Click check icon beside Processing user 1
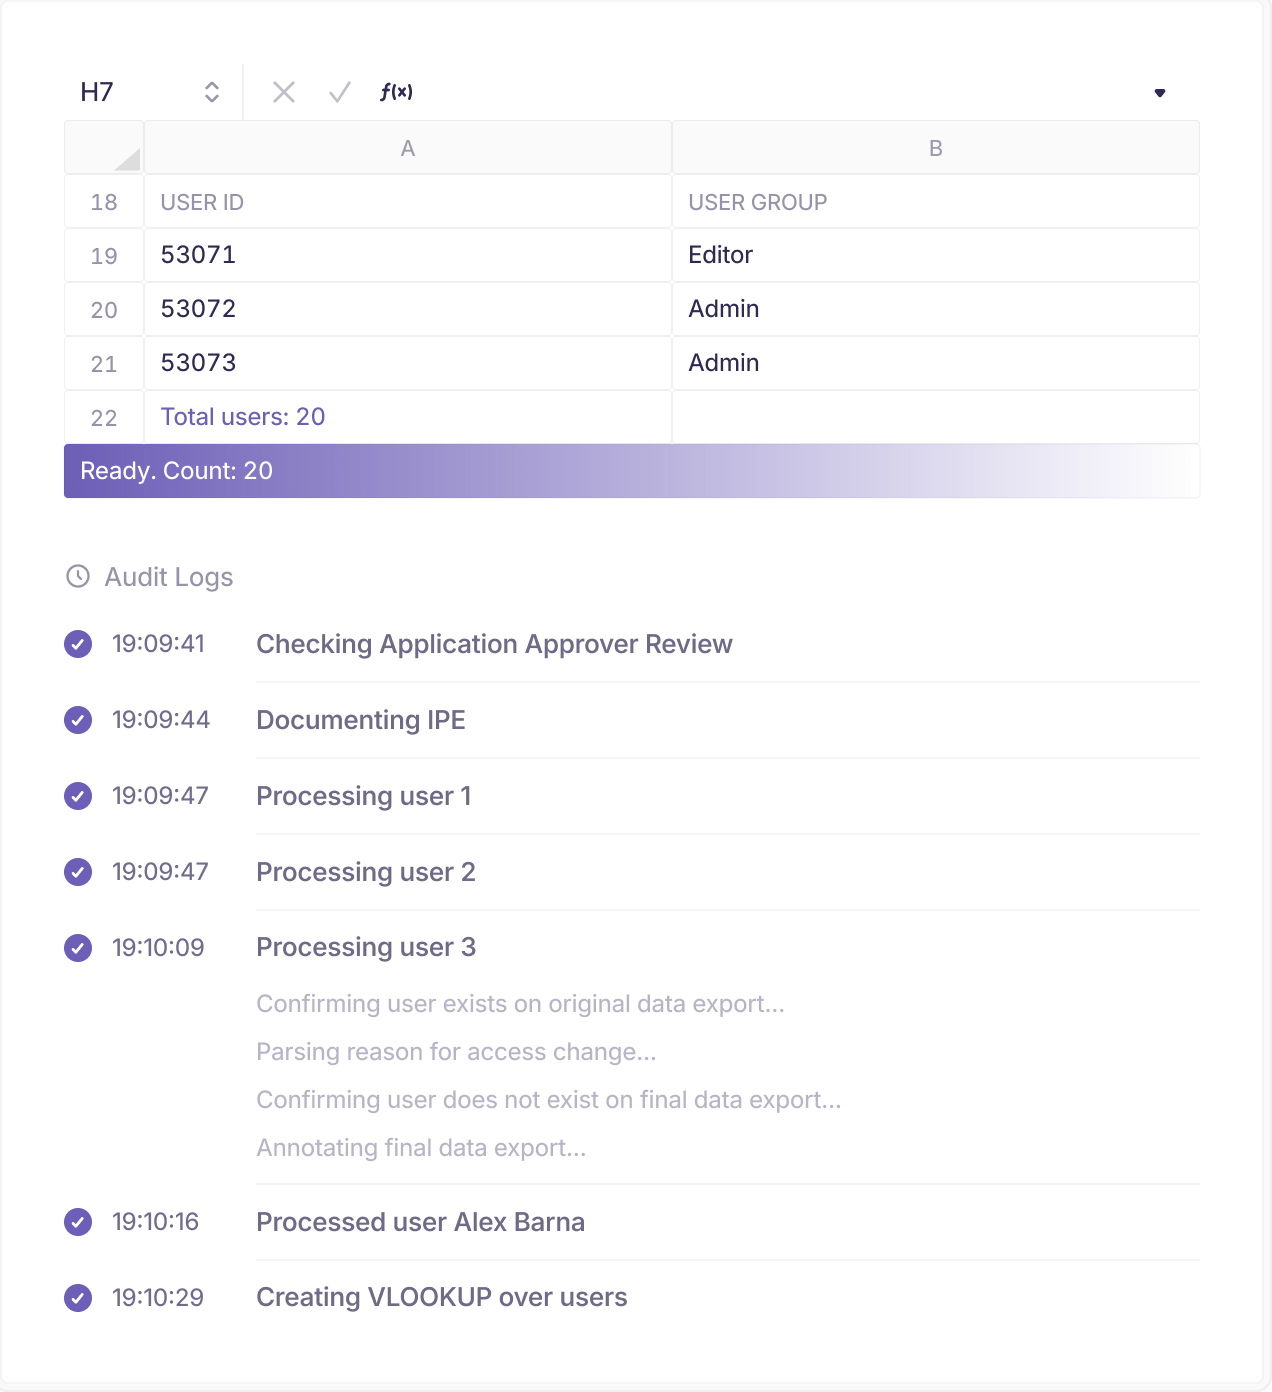 pos(78,796)
